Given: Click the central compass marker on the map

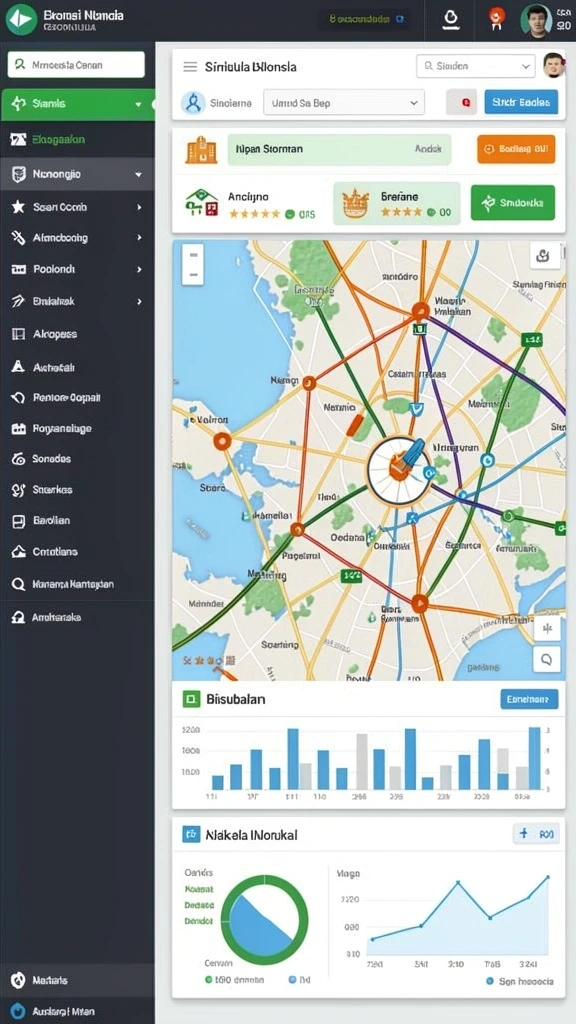Looking at the screenshot, I should pyautogui.click(x=399, y=470).
